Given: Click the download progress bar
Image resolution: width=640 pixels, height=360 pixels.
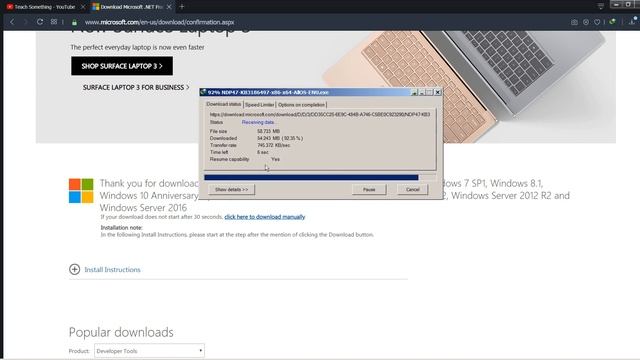Looking at the screenshot, I should 320,177.
